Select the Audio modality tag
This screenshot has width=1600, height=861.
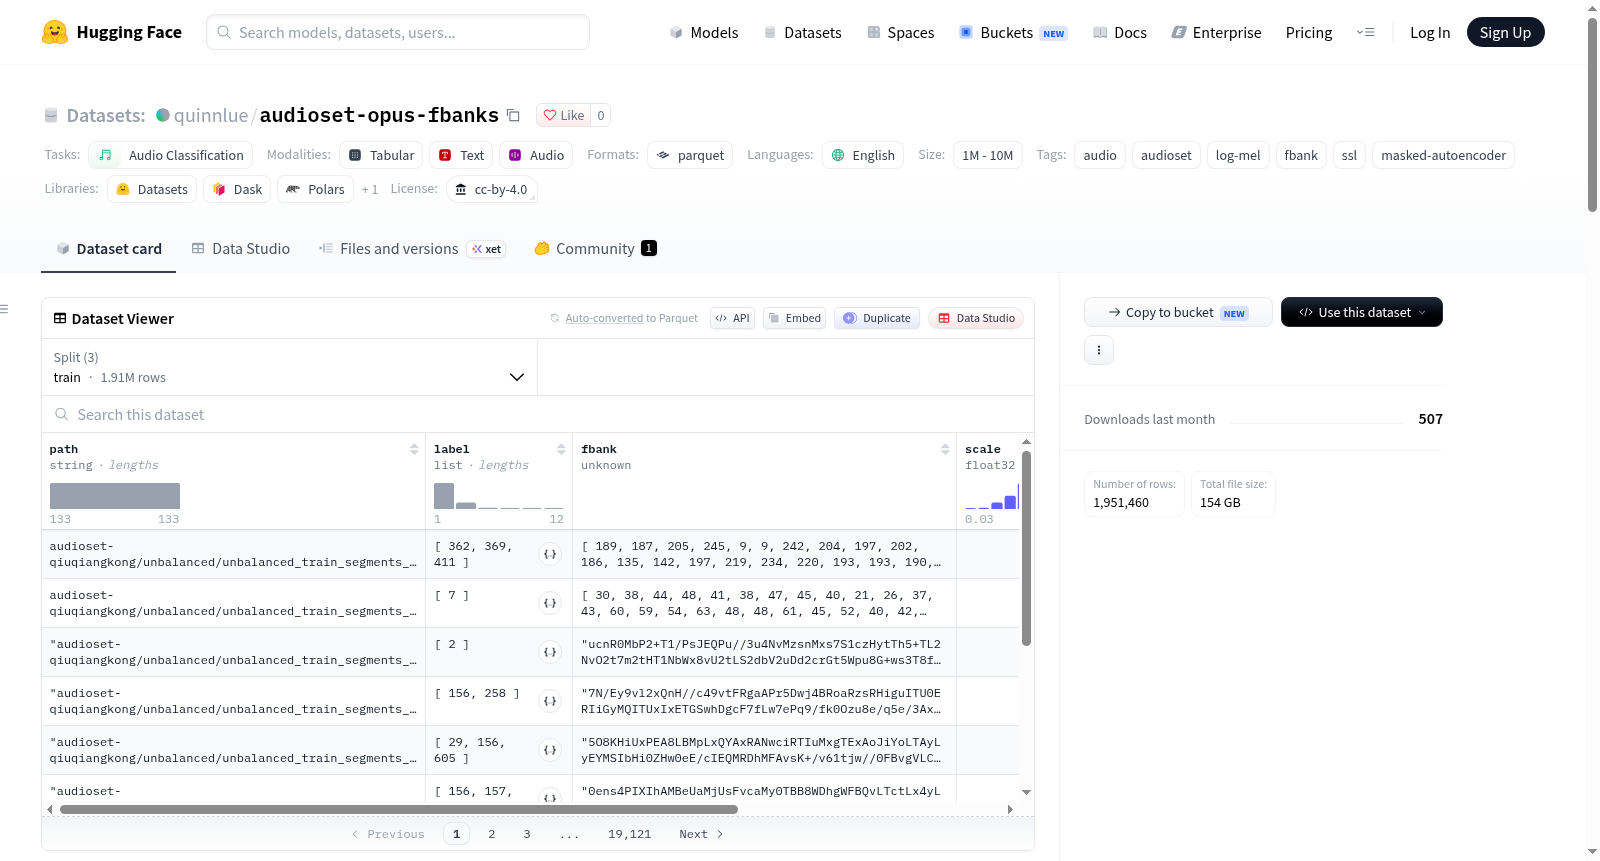pyautogui.click(x=536, y=155)
